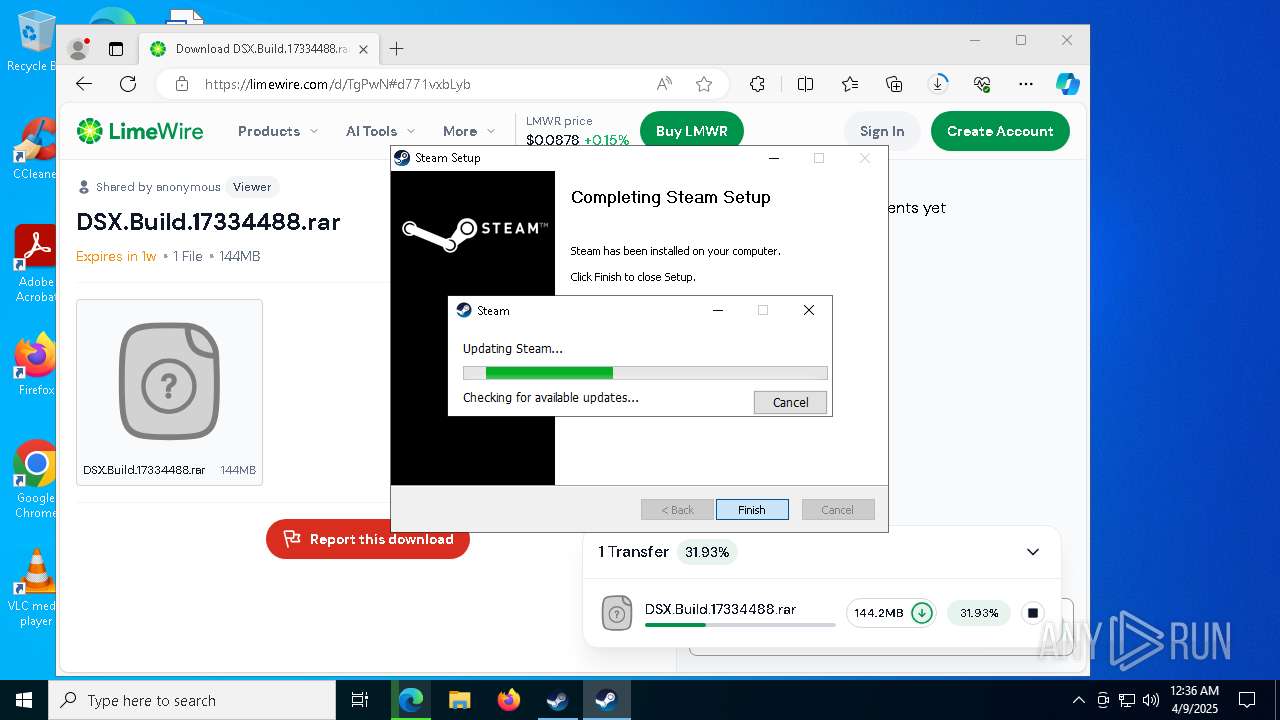Open Adobe Acrobat desktop shortcut
This screenshot has height=720, width=1280.
tap(35, 264)
